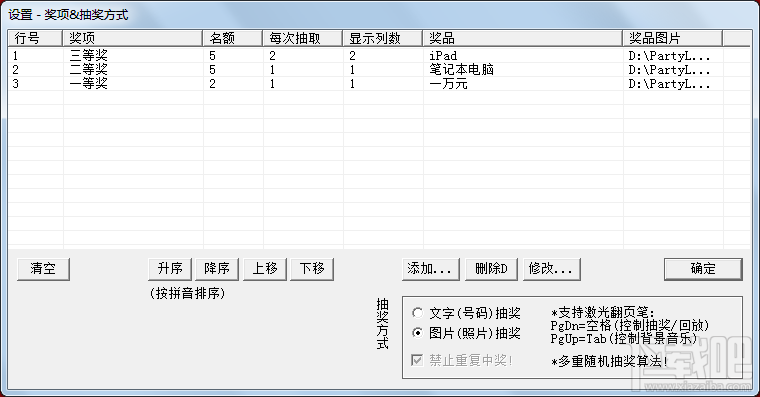The width and height of the screenshot is (760, 397).
Task: Click row number 2 cell
Action: [35, 70]
